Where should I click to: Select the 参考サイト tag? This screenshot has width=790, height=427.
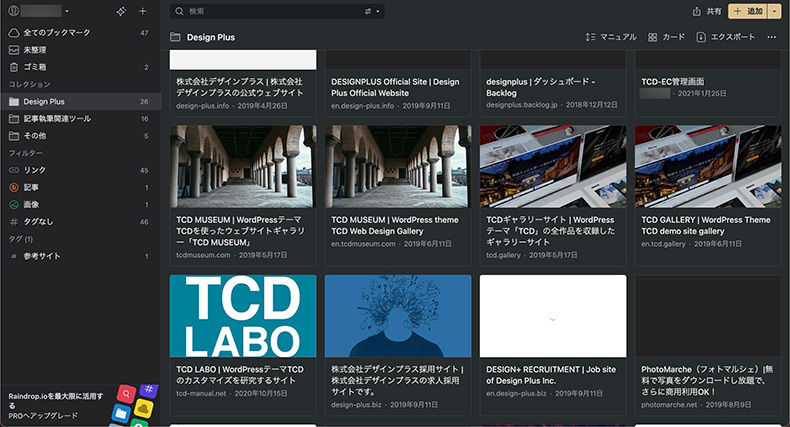point(81,256)
